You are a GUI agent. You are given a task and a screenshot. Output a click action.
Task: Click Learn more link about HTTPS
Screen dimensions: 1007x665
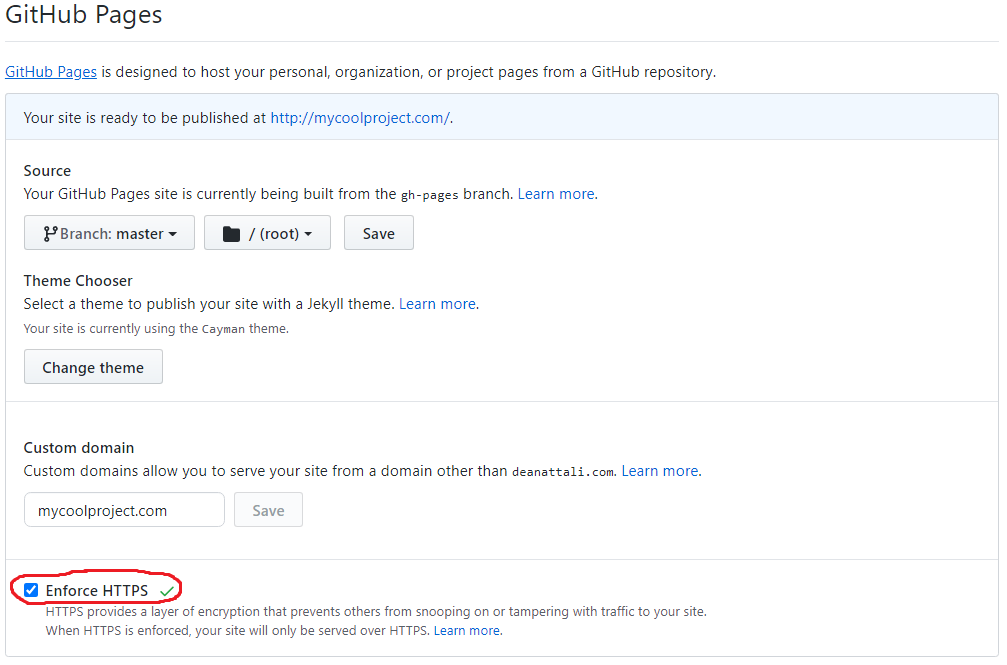coord(467,631)
